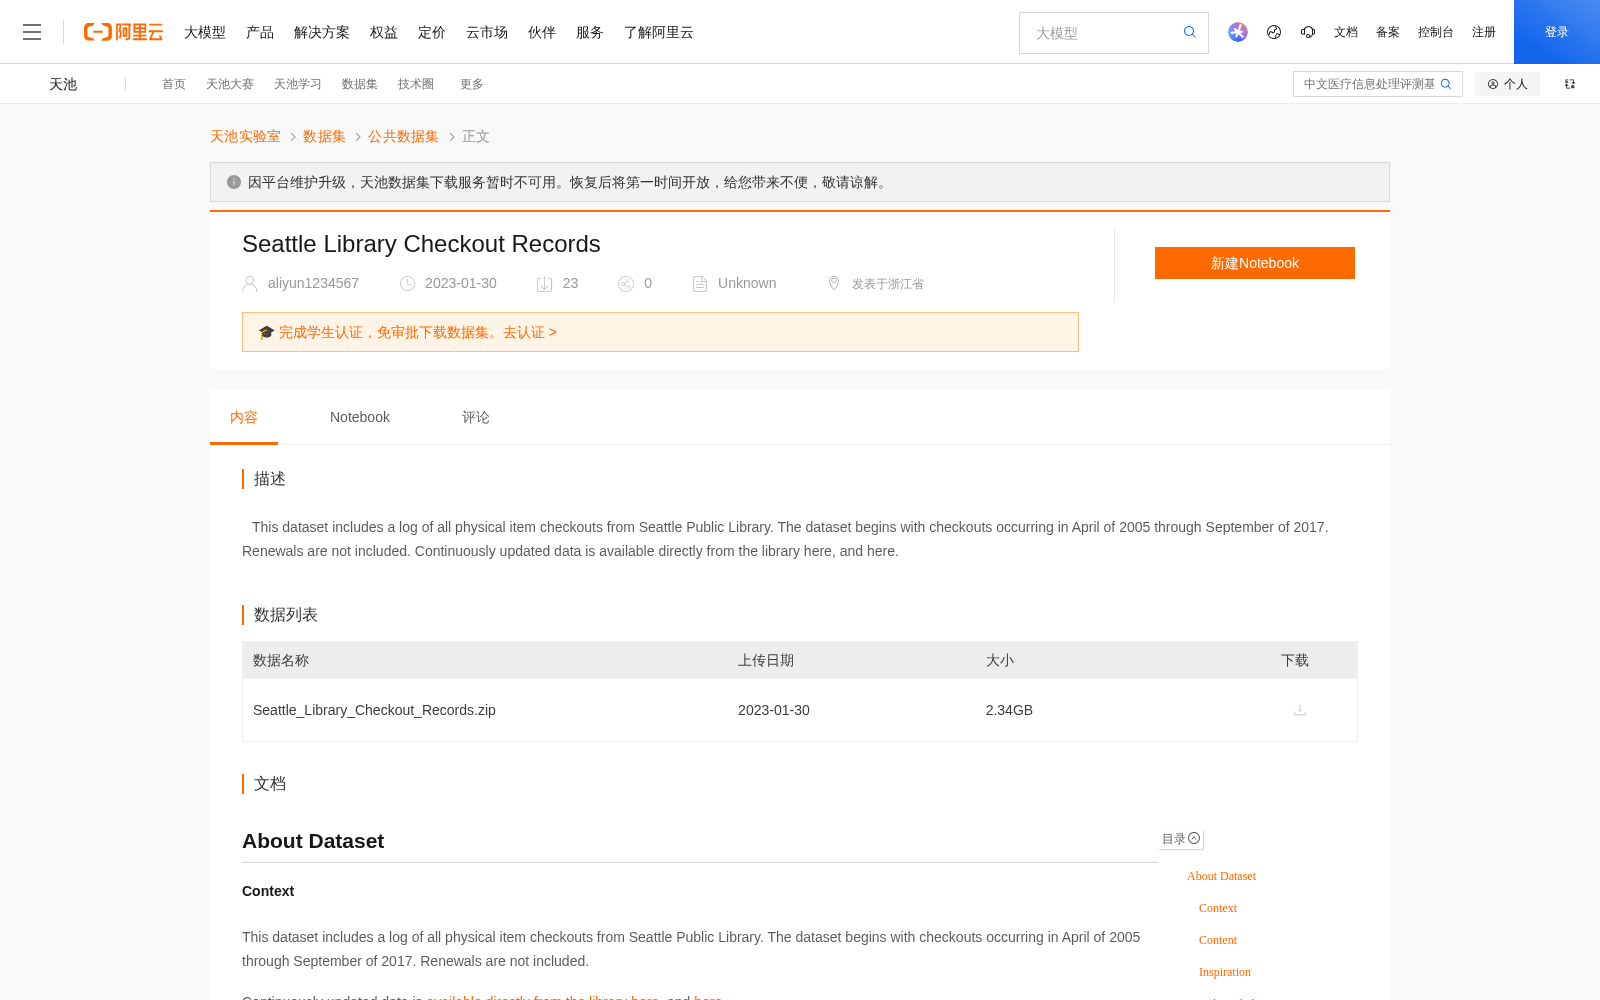This screenshot has width=1600, height=1000.
Task: Switch to the 评论 tab
Action: (476, 417)
